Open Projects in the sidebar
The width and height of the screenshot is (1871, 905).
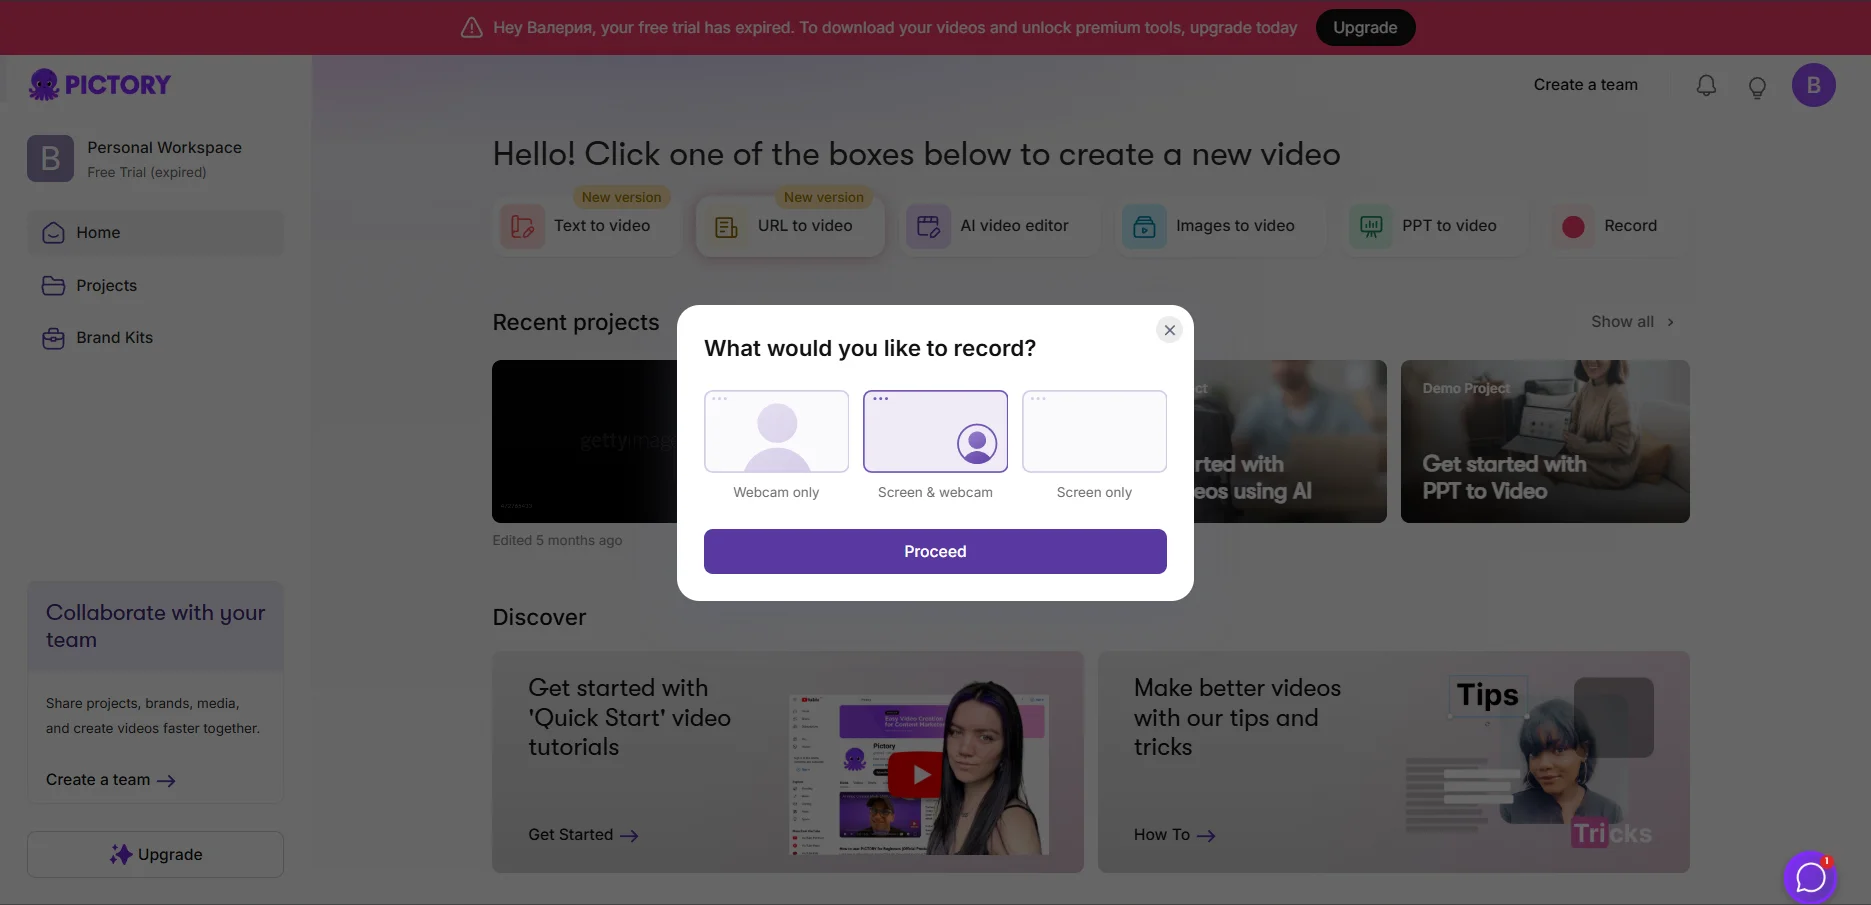coord(156,286)
